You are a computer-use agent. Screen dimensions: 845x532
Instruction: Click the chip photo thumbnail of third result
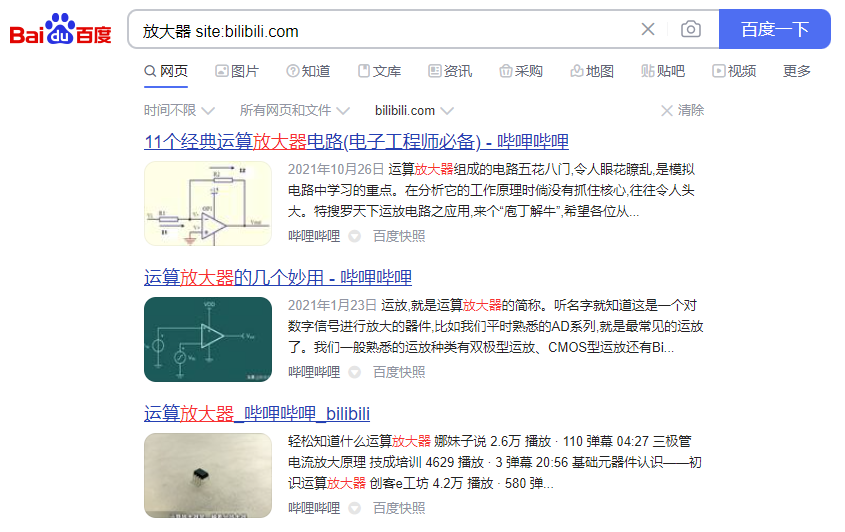[208, 475]
